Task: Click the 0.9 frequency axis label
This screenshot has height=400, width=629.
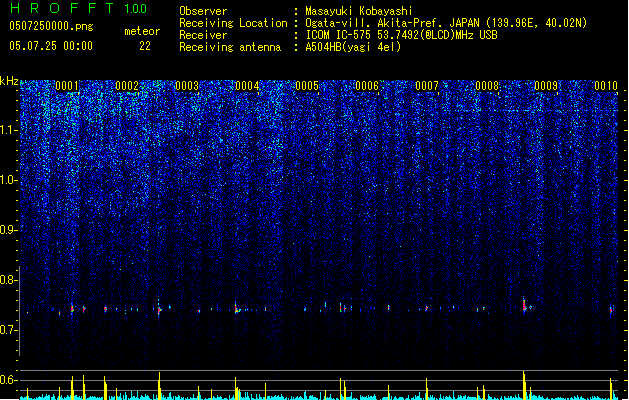Action: [x=8, y=230]
